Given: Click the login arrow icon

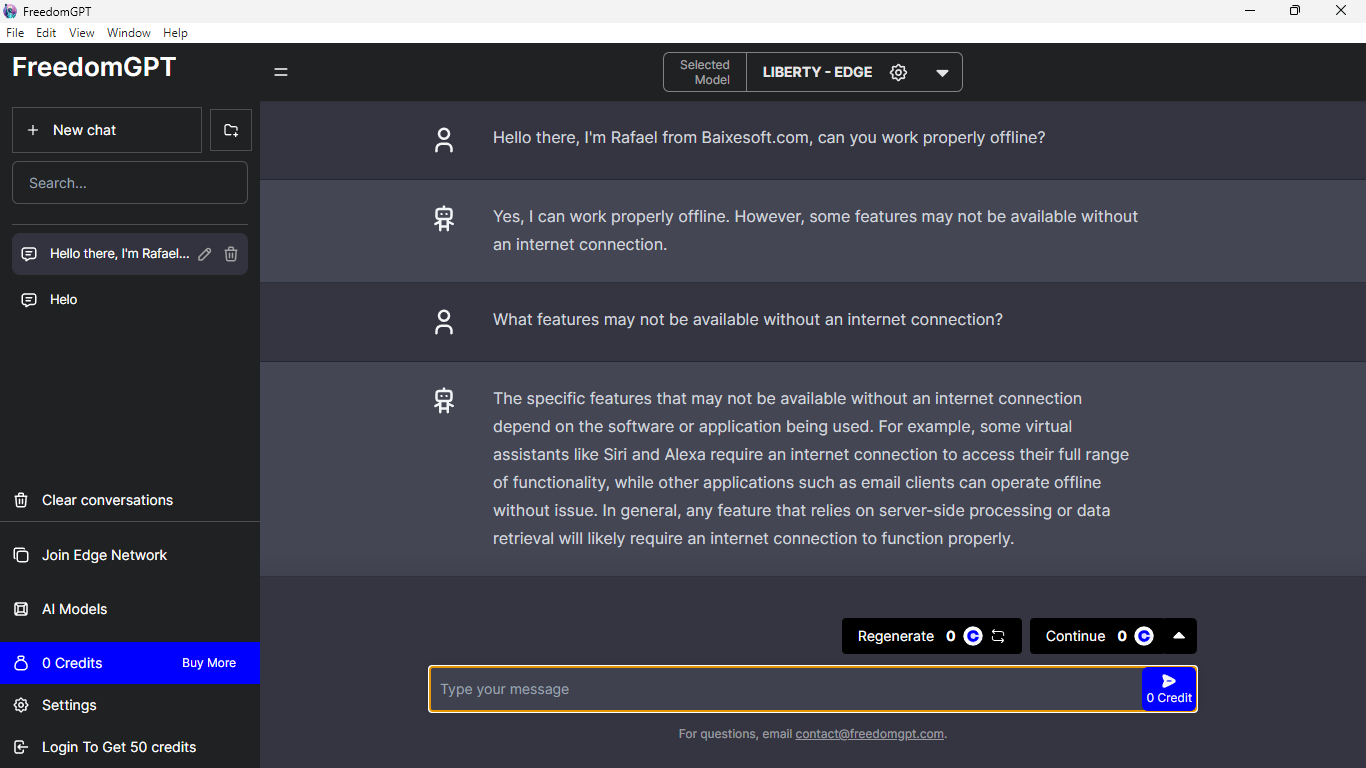Looking at the screenshot, I should [x=21, y=747].
